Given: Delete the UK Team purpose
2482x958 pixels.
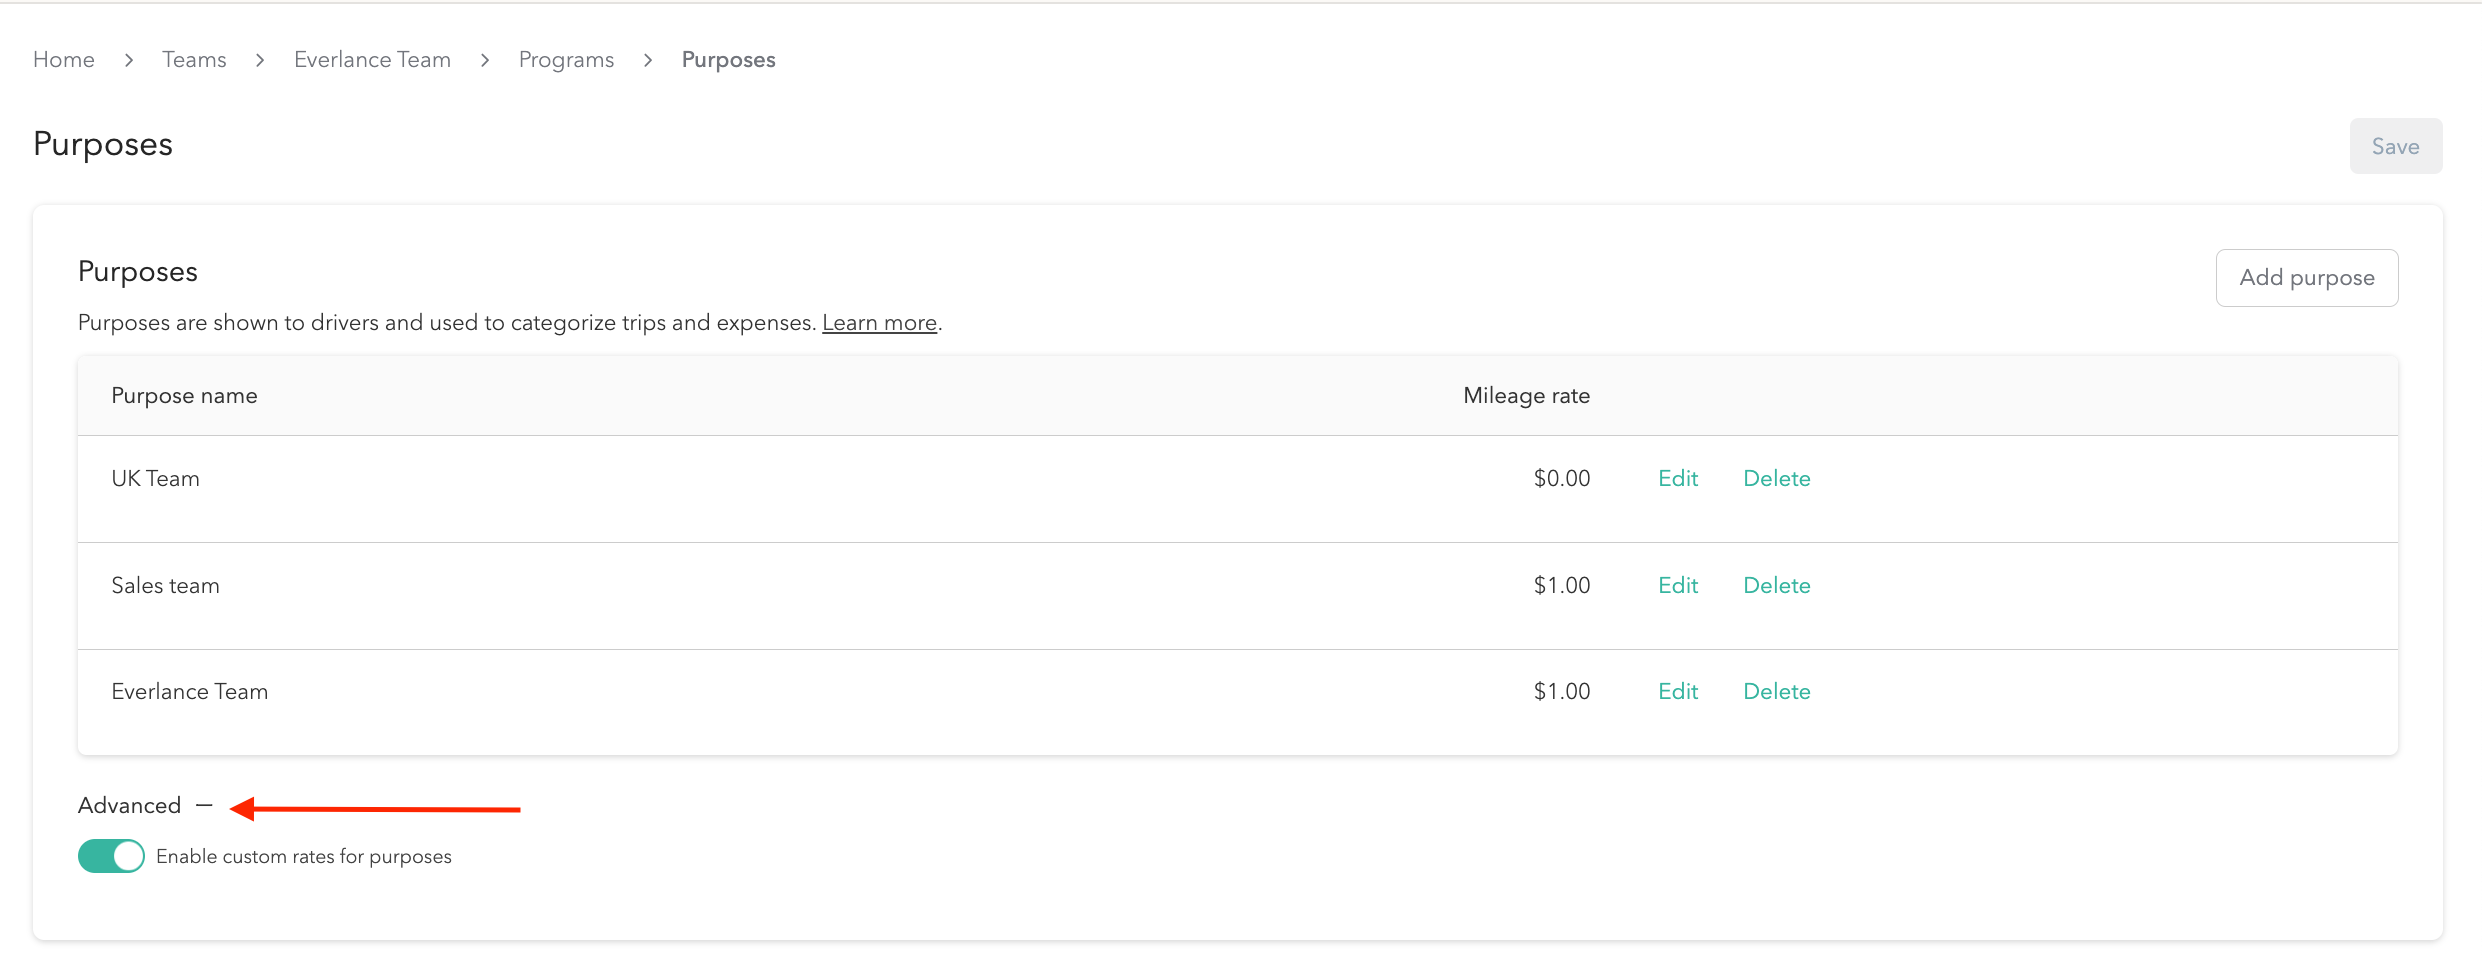Looking at the screenshot, I should click(1776, 479).
